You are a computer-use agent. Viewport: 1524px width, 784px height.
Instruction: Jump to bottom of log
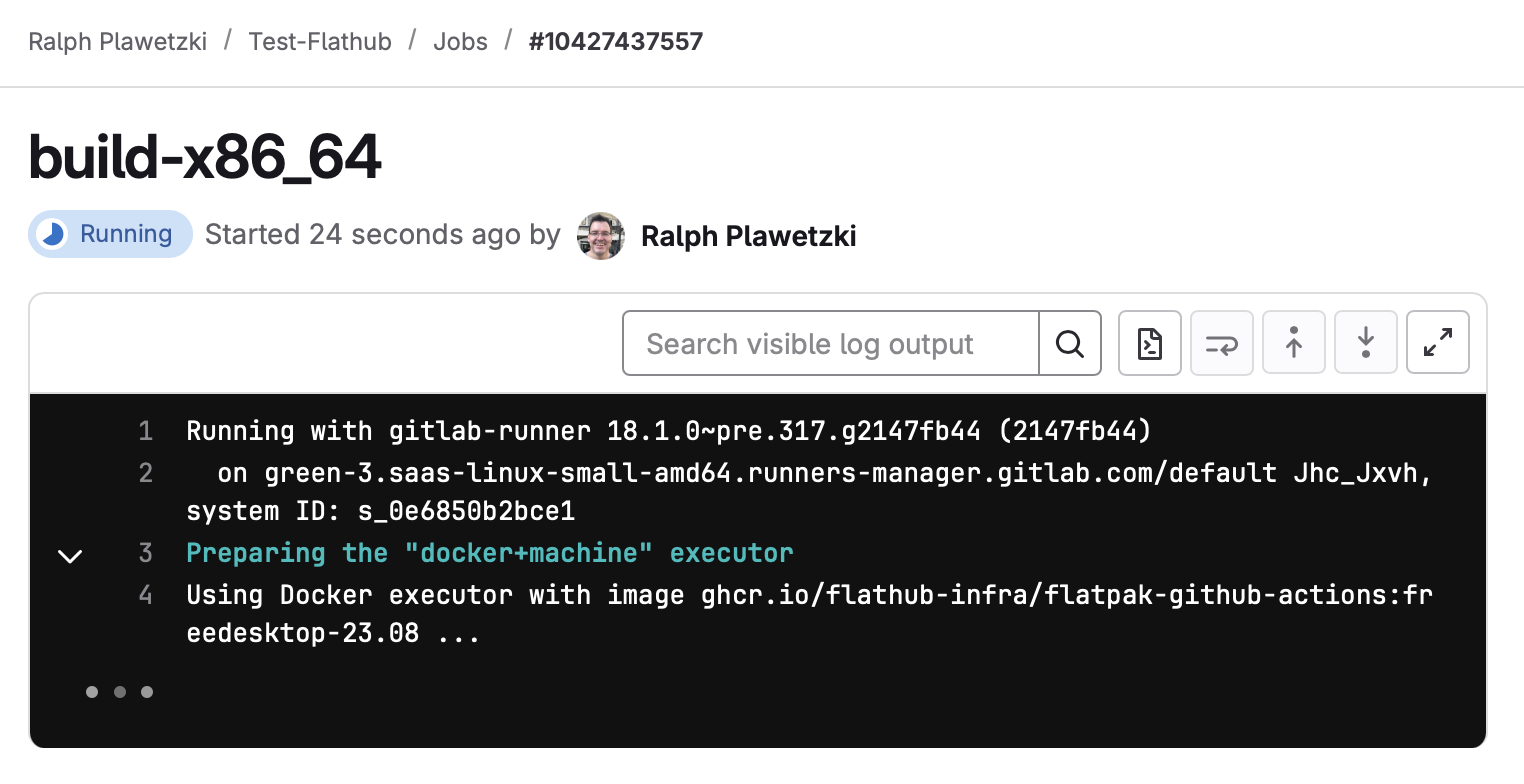(1366, 343)
